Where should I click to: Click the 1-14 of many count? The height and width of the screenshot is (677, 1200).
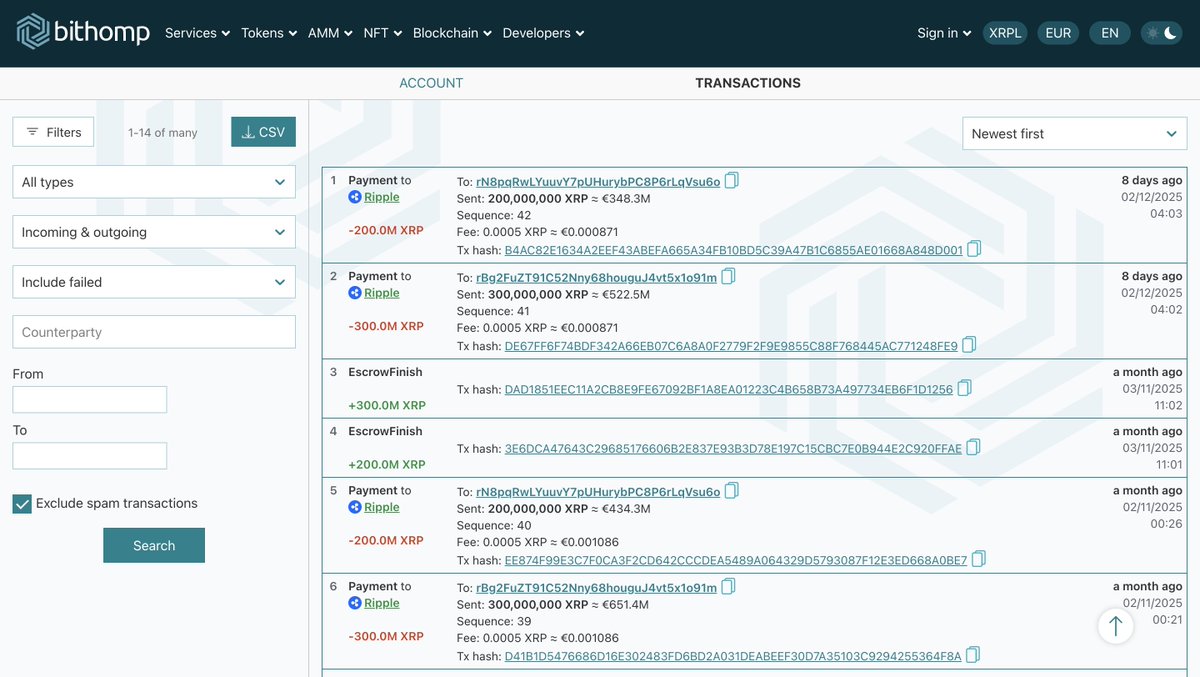(x=163, y=132)
